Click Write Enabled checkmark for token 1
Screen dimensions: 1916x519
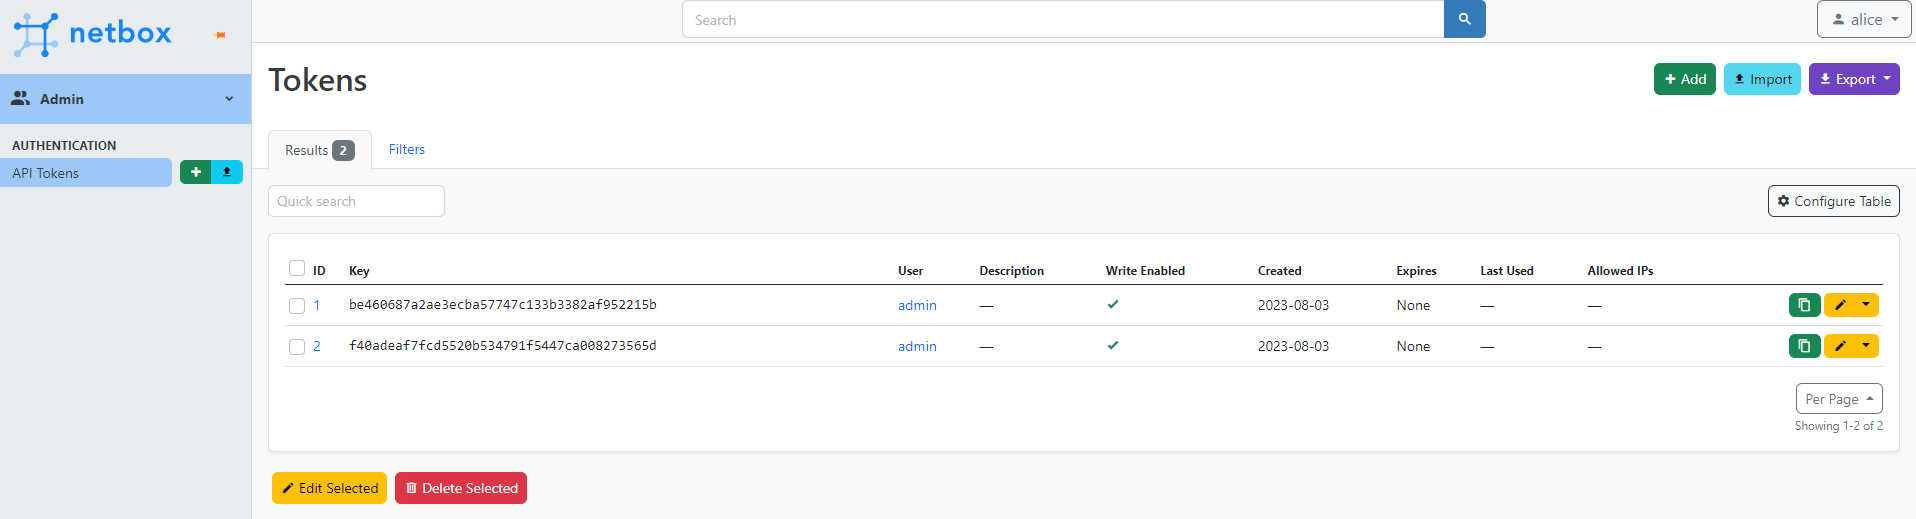(x=1113, y=304)
